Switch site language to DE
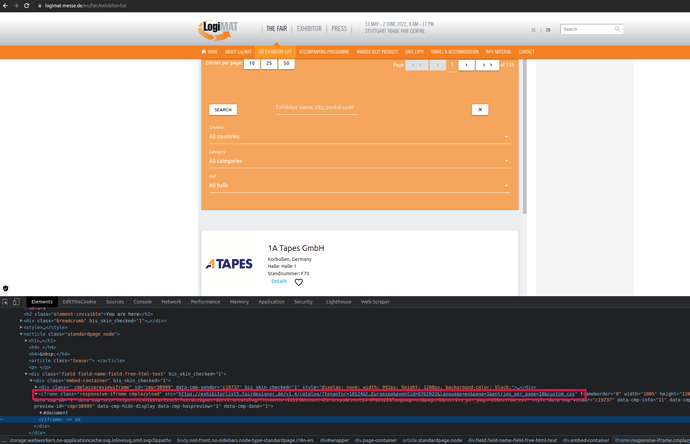This screenshot has width=690, height=444. [x=533, y=30]
